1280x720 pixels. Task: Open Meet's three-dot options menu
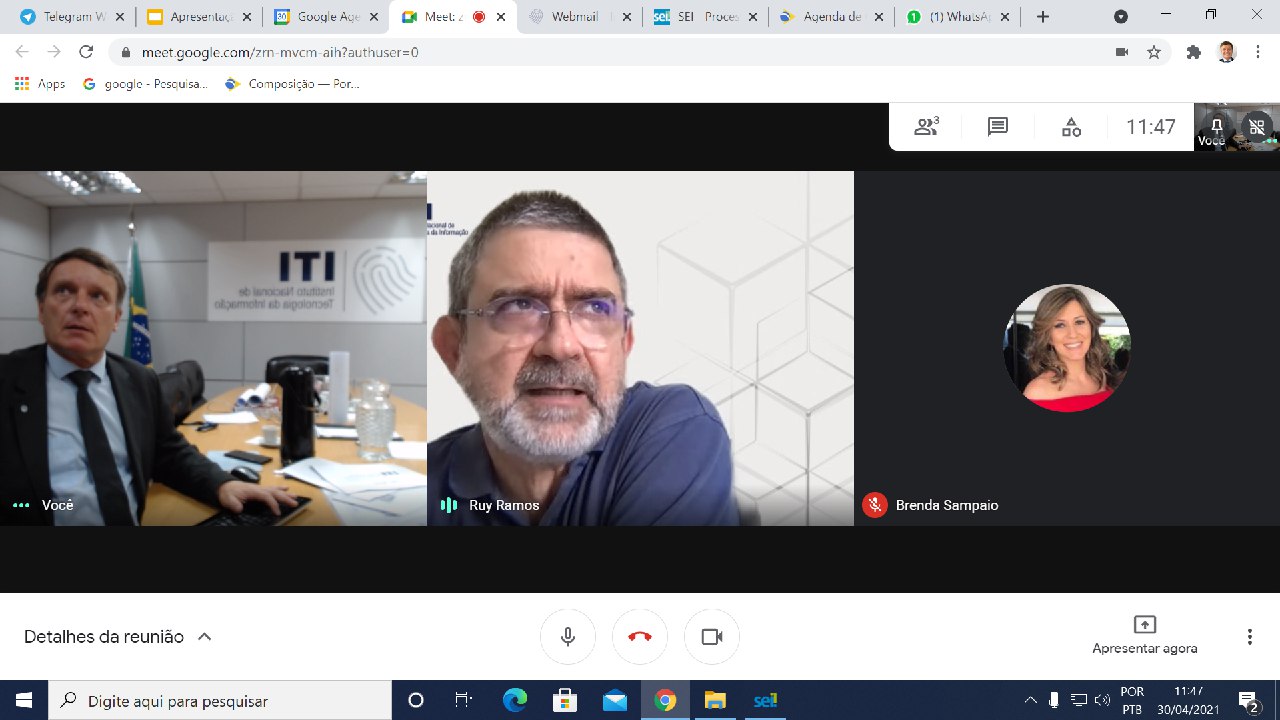(1248, 636)
